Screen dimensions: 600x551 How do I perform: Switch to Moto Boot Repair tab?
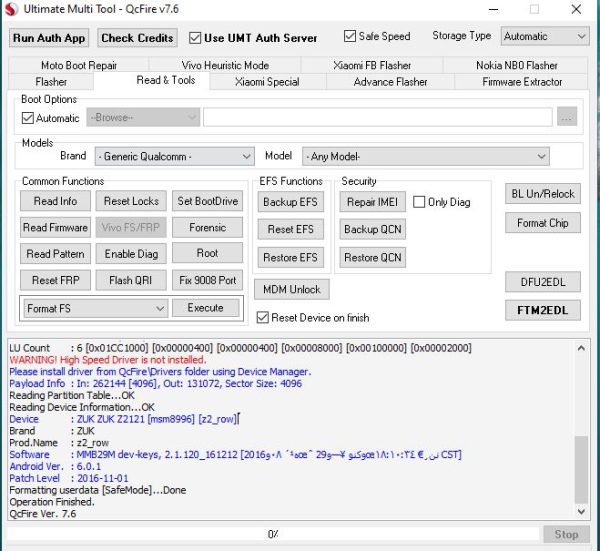(x=79, y=65)
